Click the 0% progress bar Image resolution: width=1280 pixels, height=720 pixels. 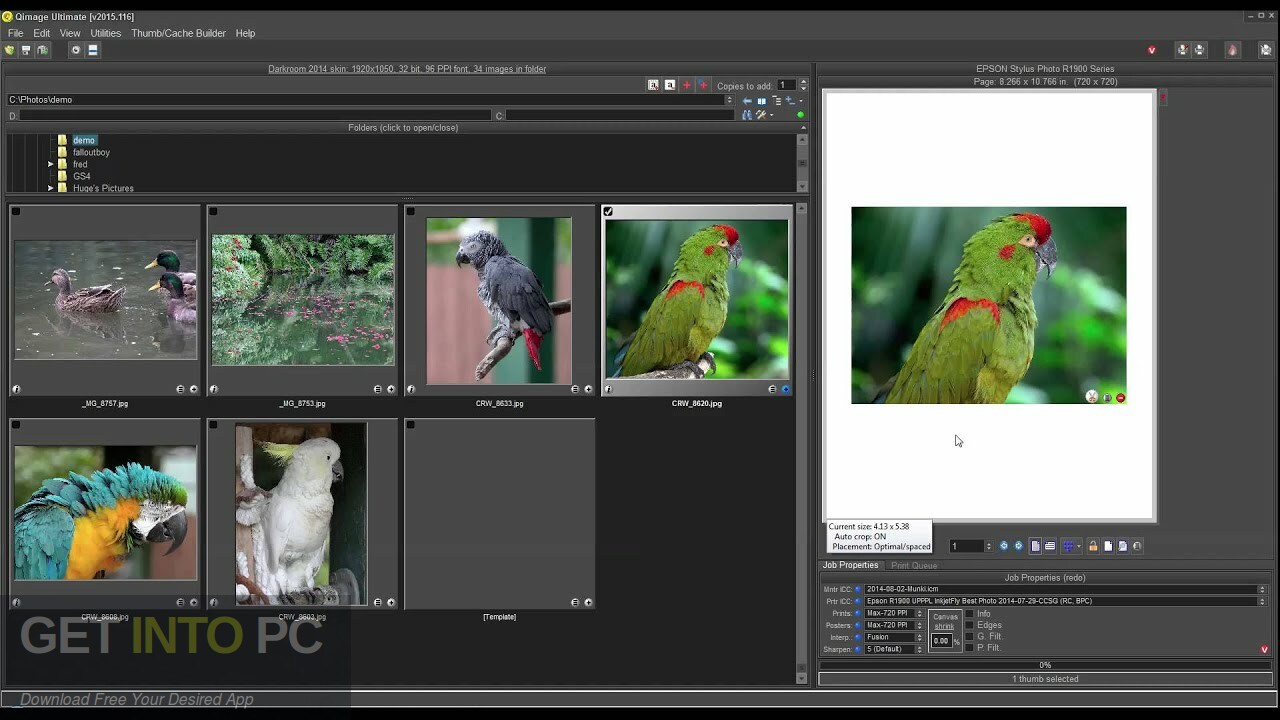[x=1045, y=665]
